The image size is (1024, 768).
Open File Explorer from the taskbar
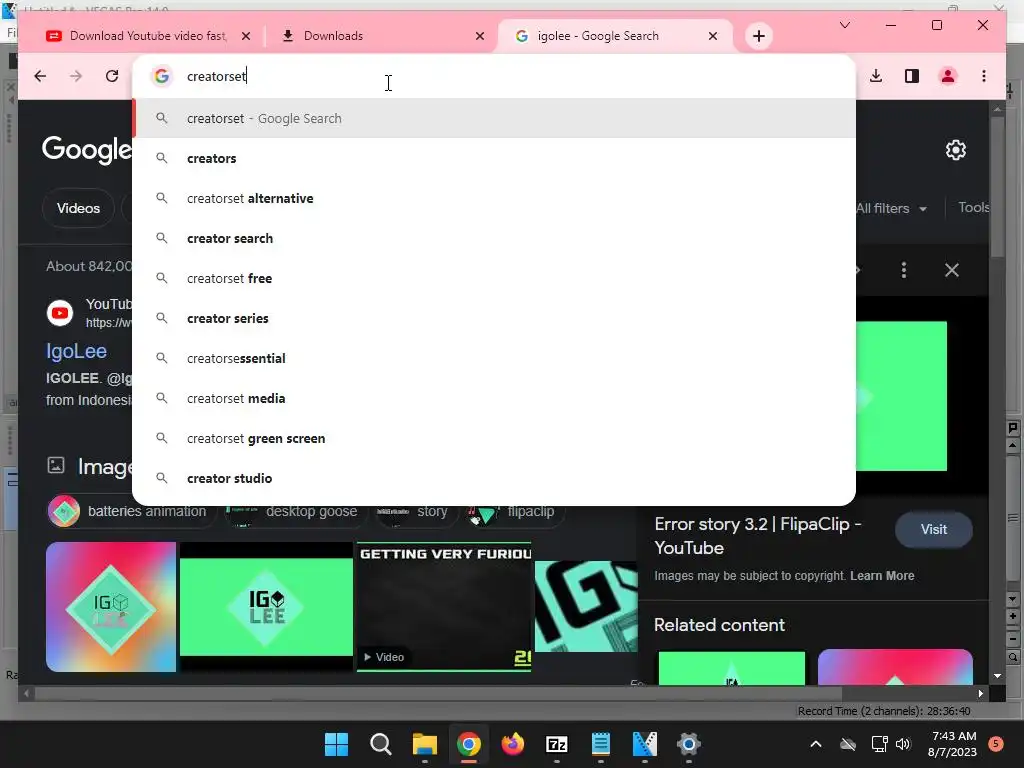click(424, 744)
